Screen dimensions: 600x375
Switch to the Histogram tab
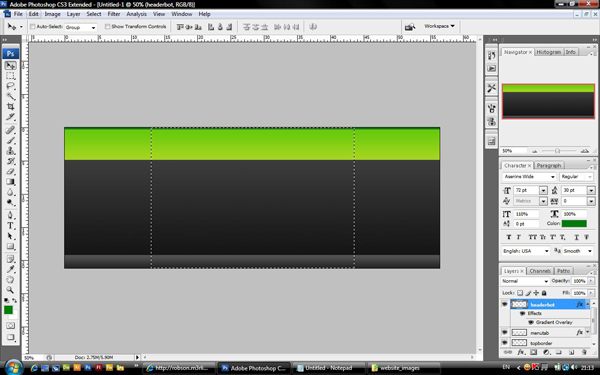[548, 52]
